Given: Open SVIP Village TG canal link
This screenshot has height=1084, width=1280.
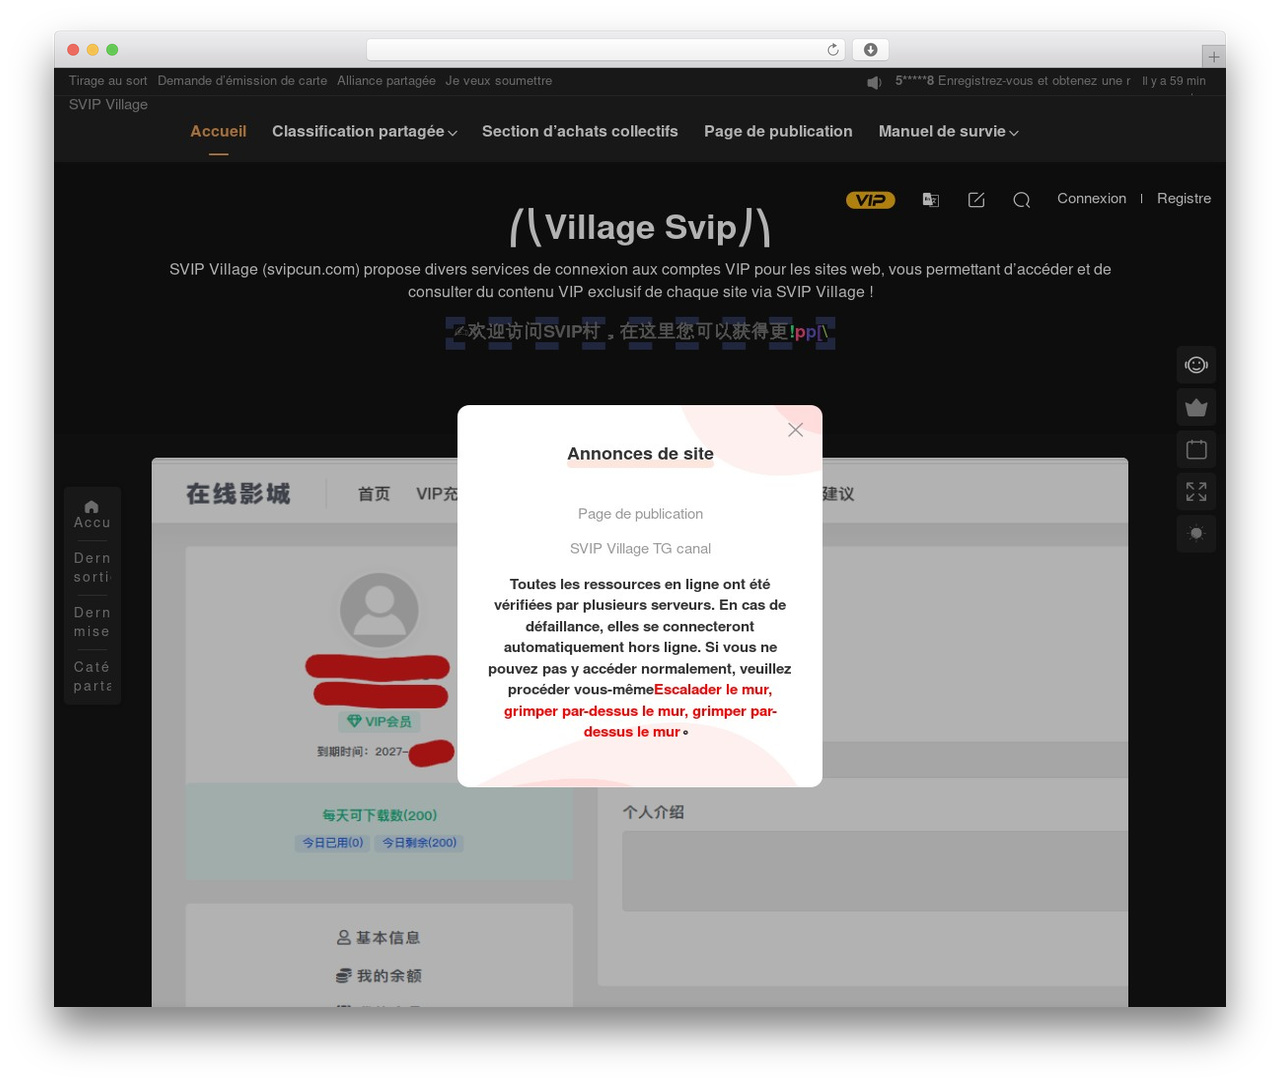Looking at the screenshot, I should (x=640, y=549).
